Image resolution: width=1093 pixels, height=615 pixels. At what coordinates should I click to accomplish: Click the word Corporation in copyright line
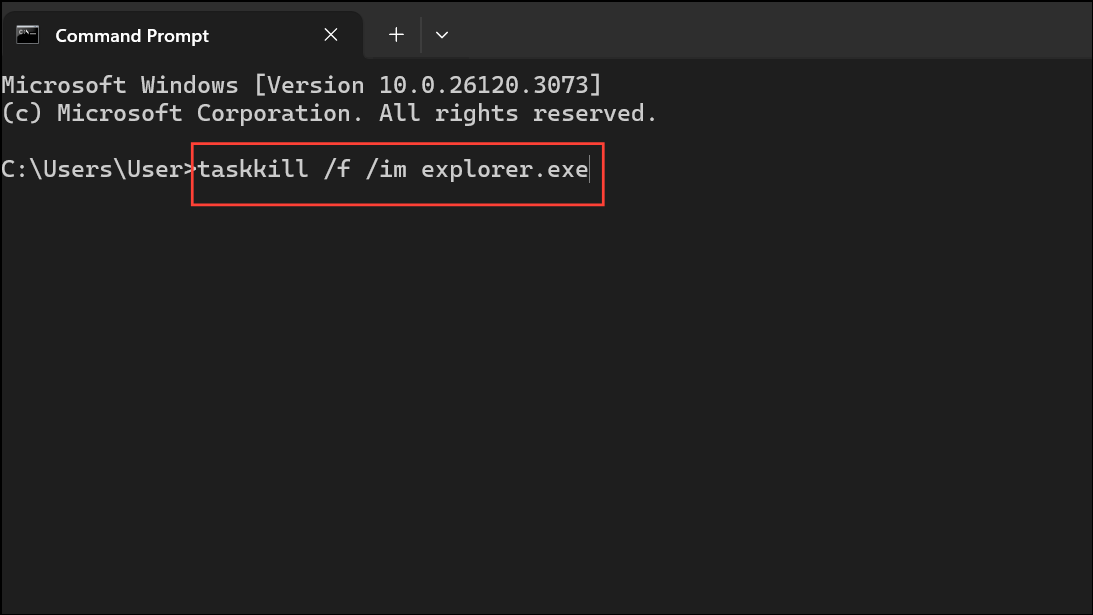pos(280,113)
